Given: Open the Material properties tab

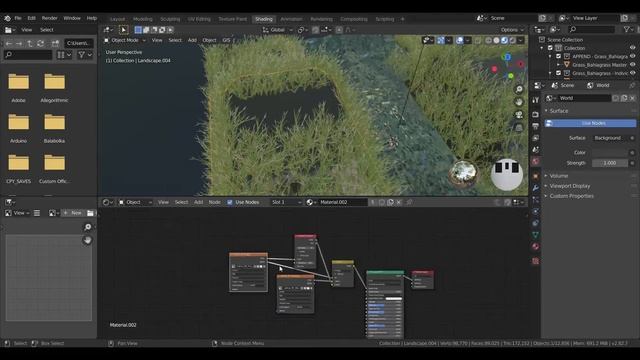Looking at the screenshot, I should point(535,247).
